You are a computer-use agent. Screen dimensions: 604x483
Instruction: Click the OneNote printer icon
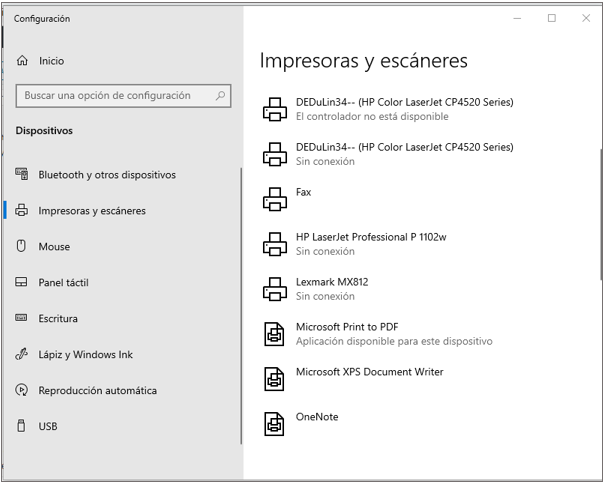(274, 424)
